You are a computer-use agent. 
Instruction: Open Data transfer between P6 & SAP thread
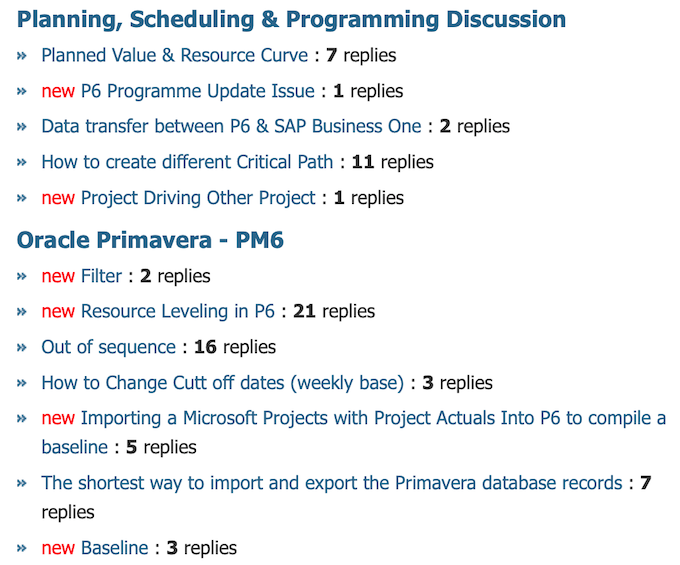pos(231,127)
